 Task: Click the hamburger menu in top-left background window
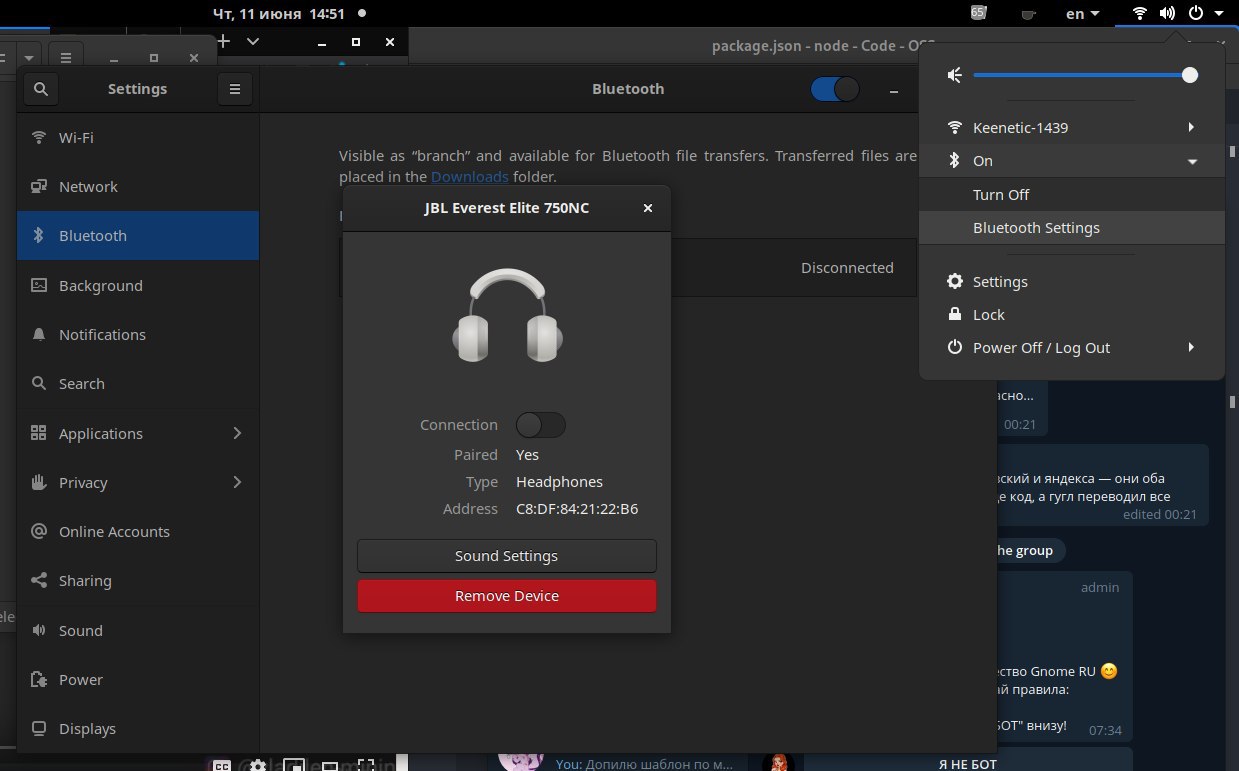65,58
